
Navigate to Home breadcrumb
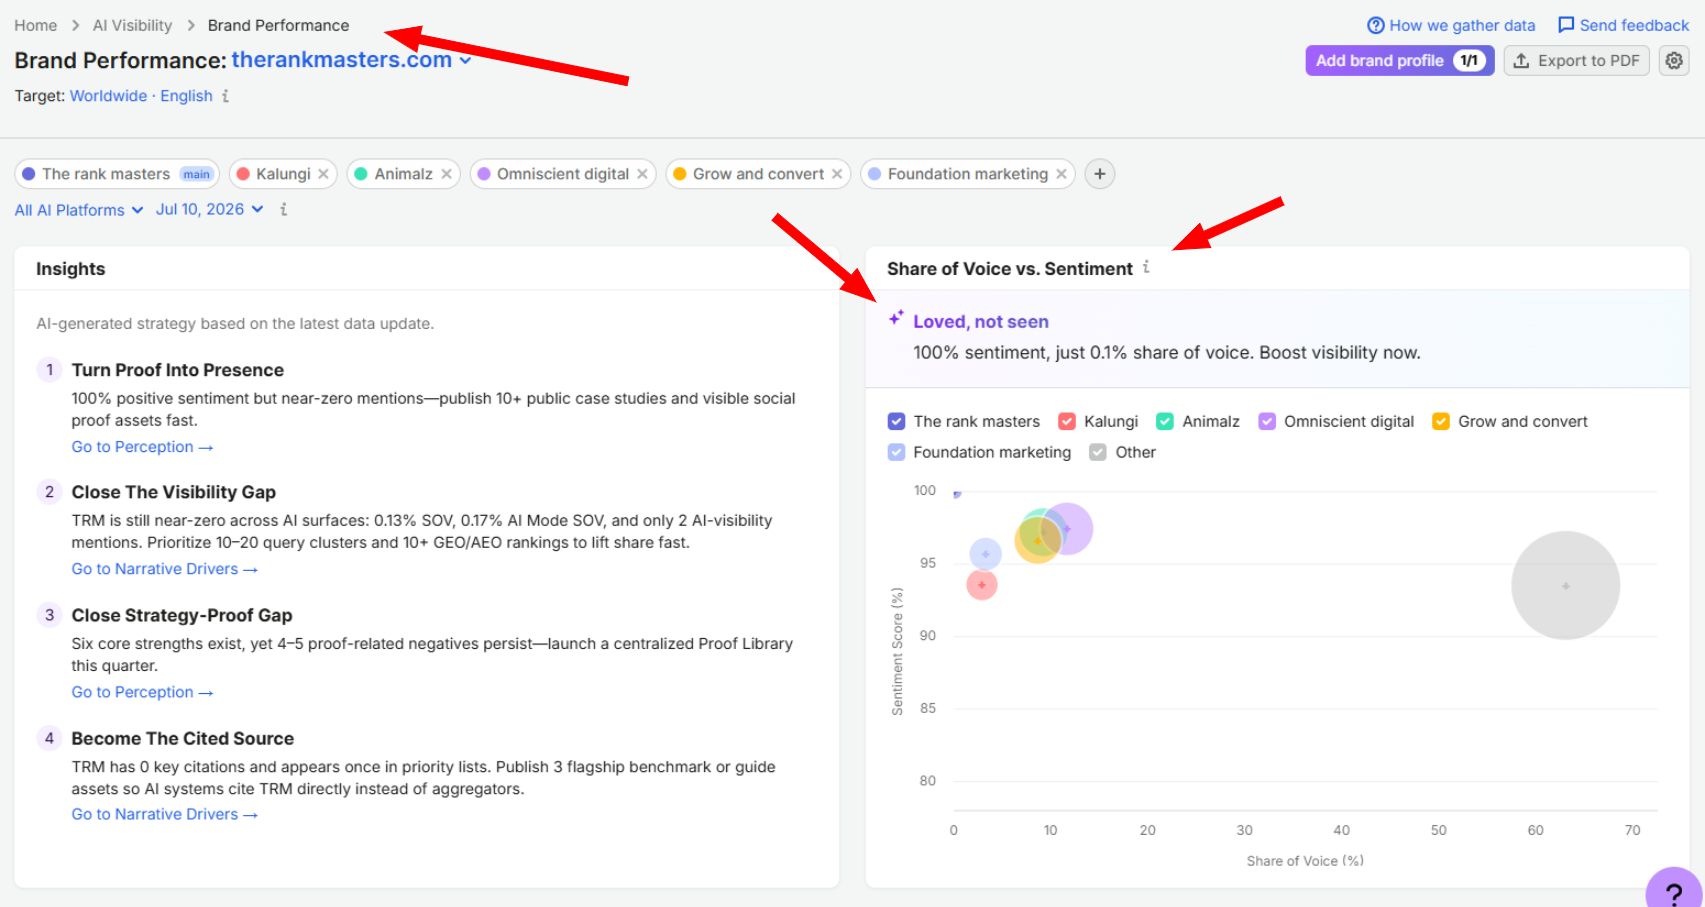coord(35,25)
